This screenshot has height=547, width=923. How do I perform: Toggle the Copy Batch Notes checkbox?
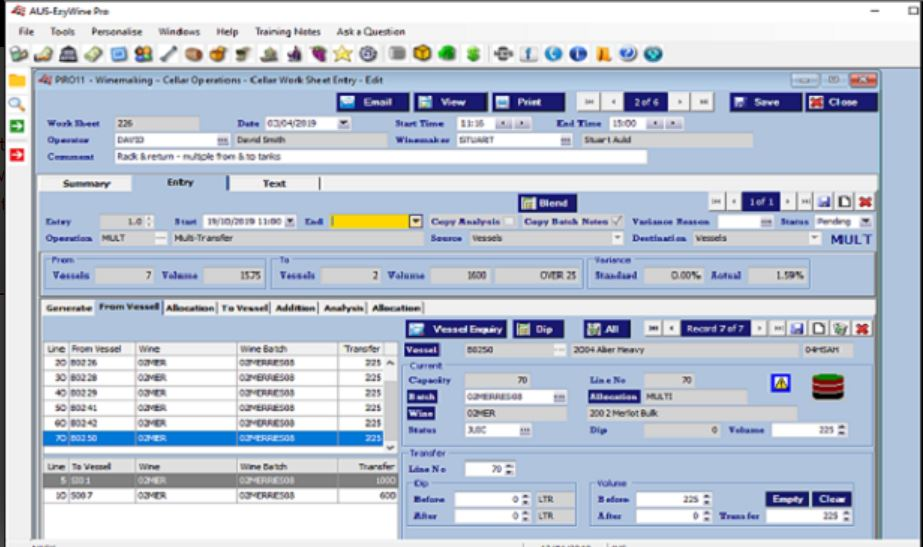click(x=616, y=221)
